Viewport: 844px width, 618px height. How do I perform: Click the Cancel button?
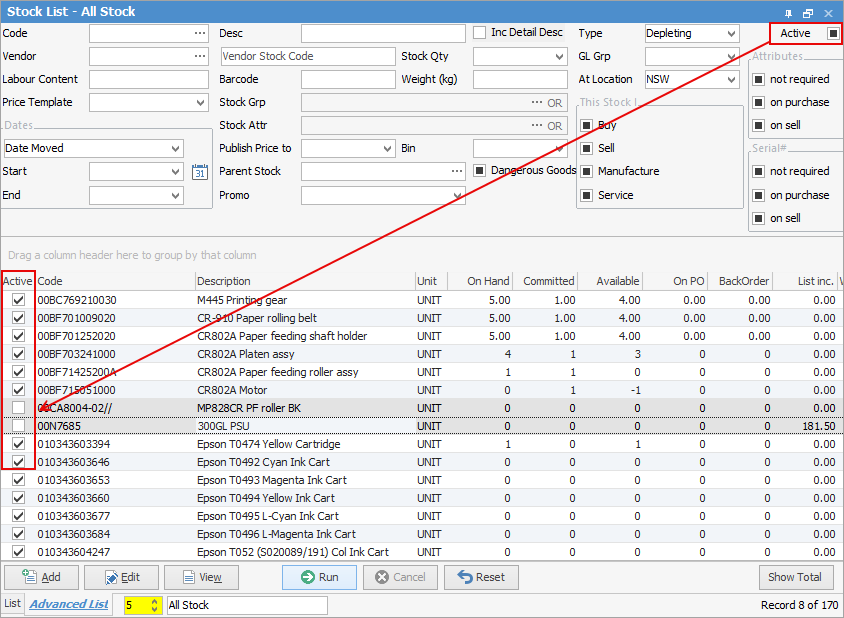point(400,577)
